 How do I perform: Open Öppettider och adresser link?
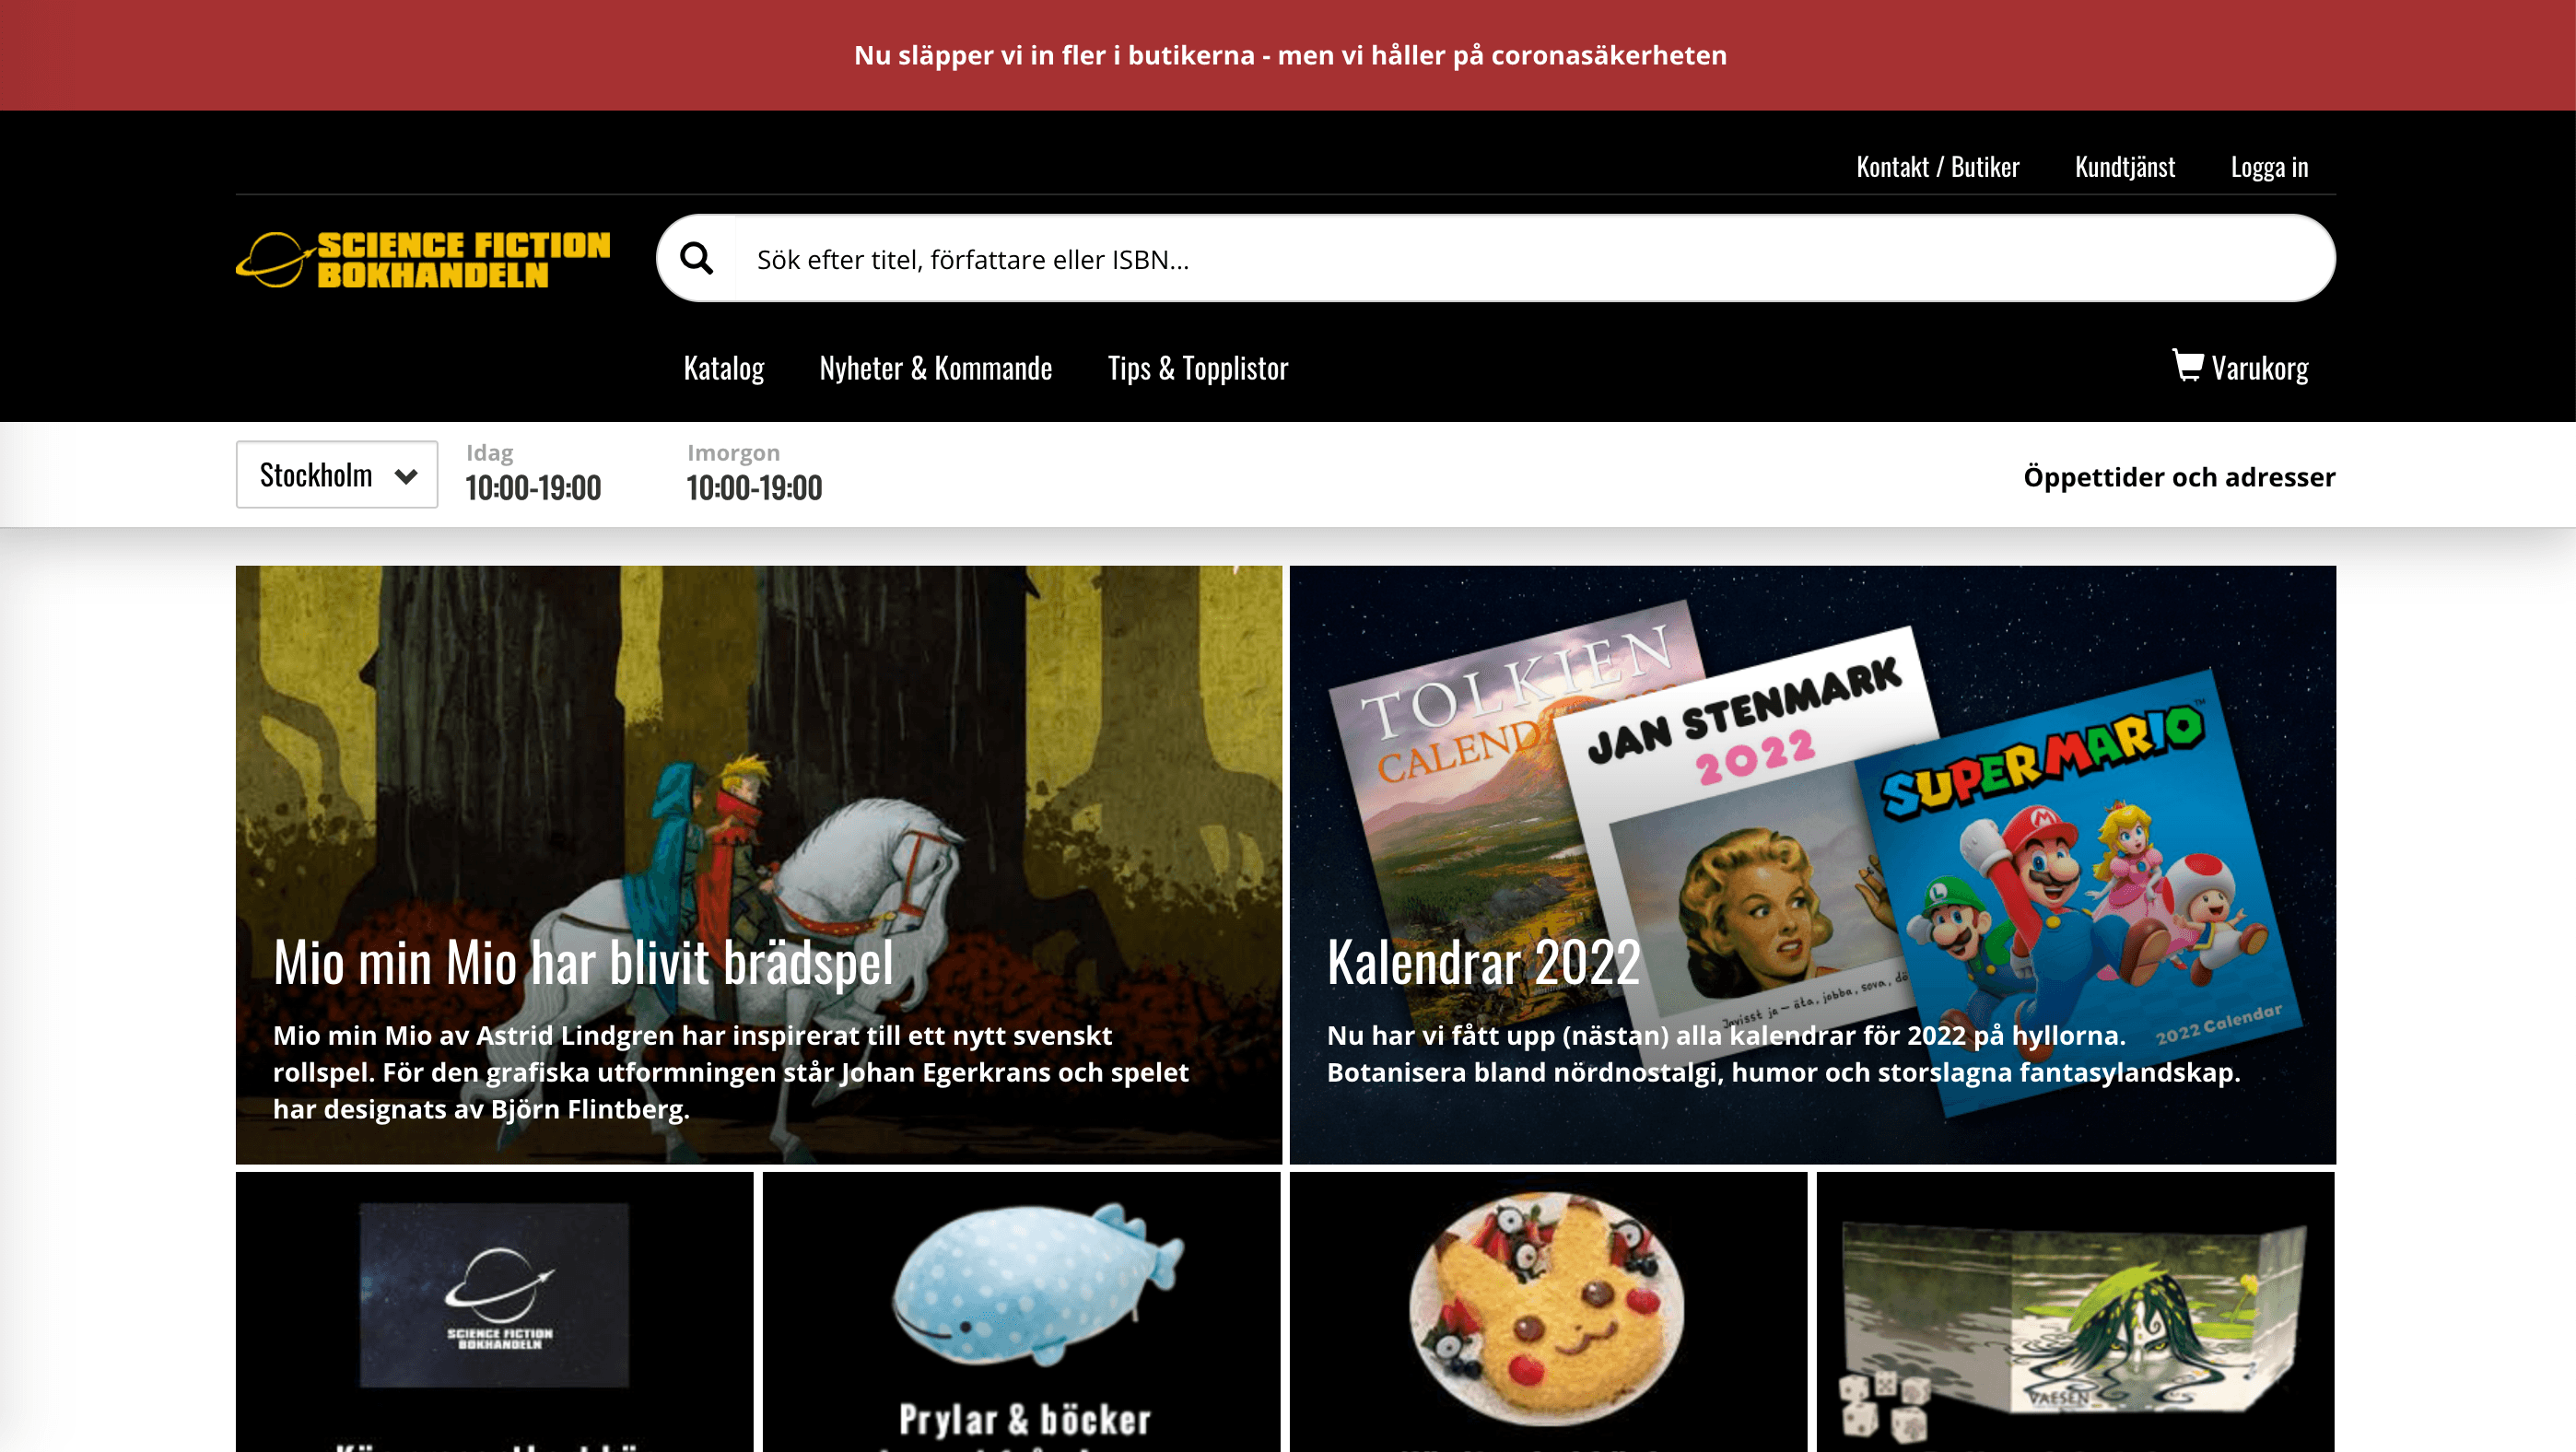point(2179,477)
